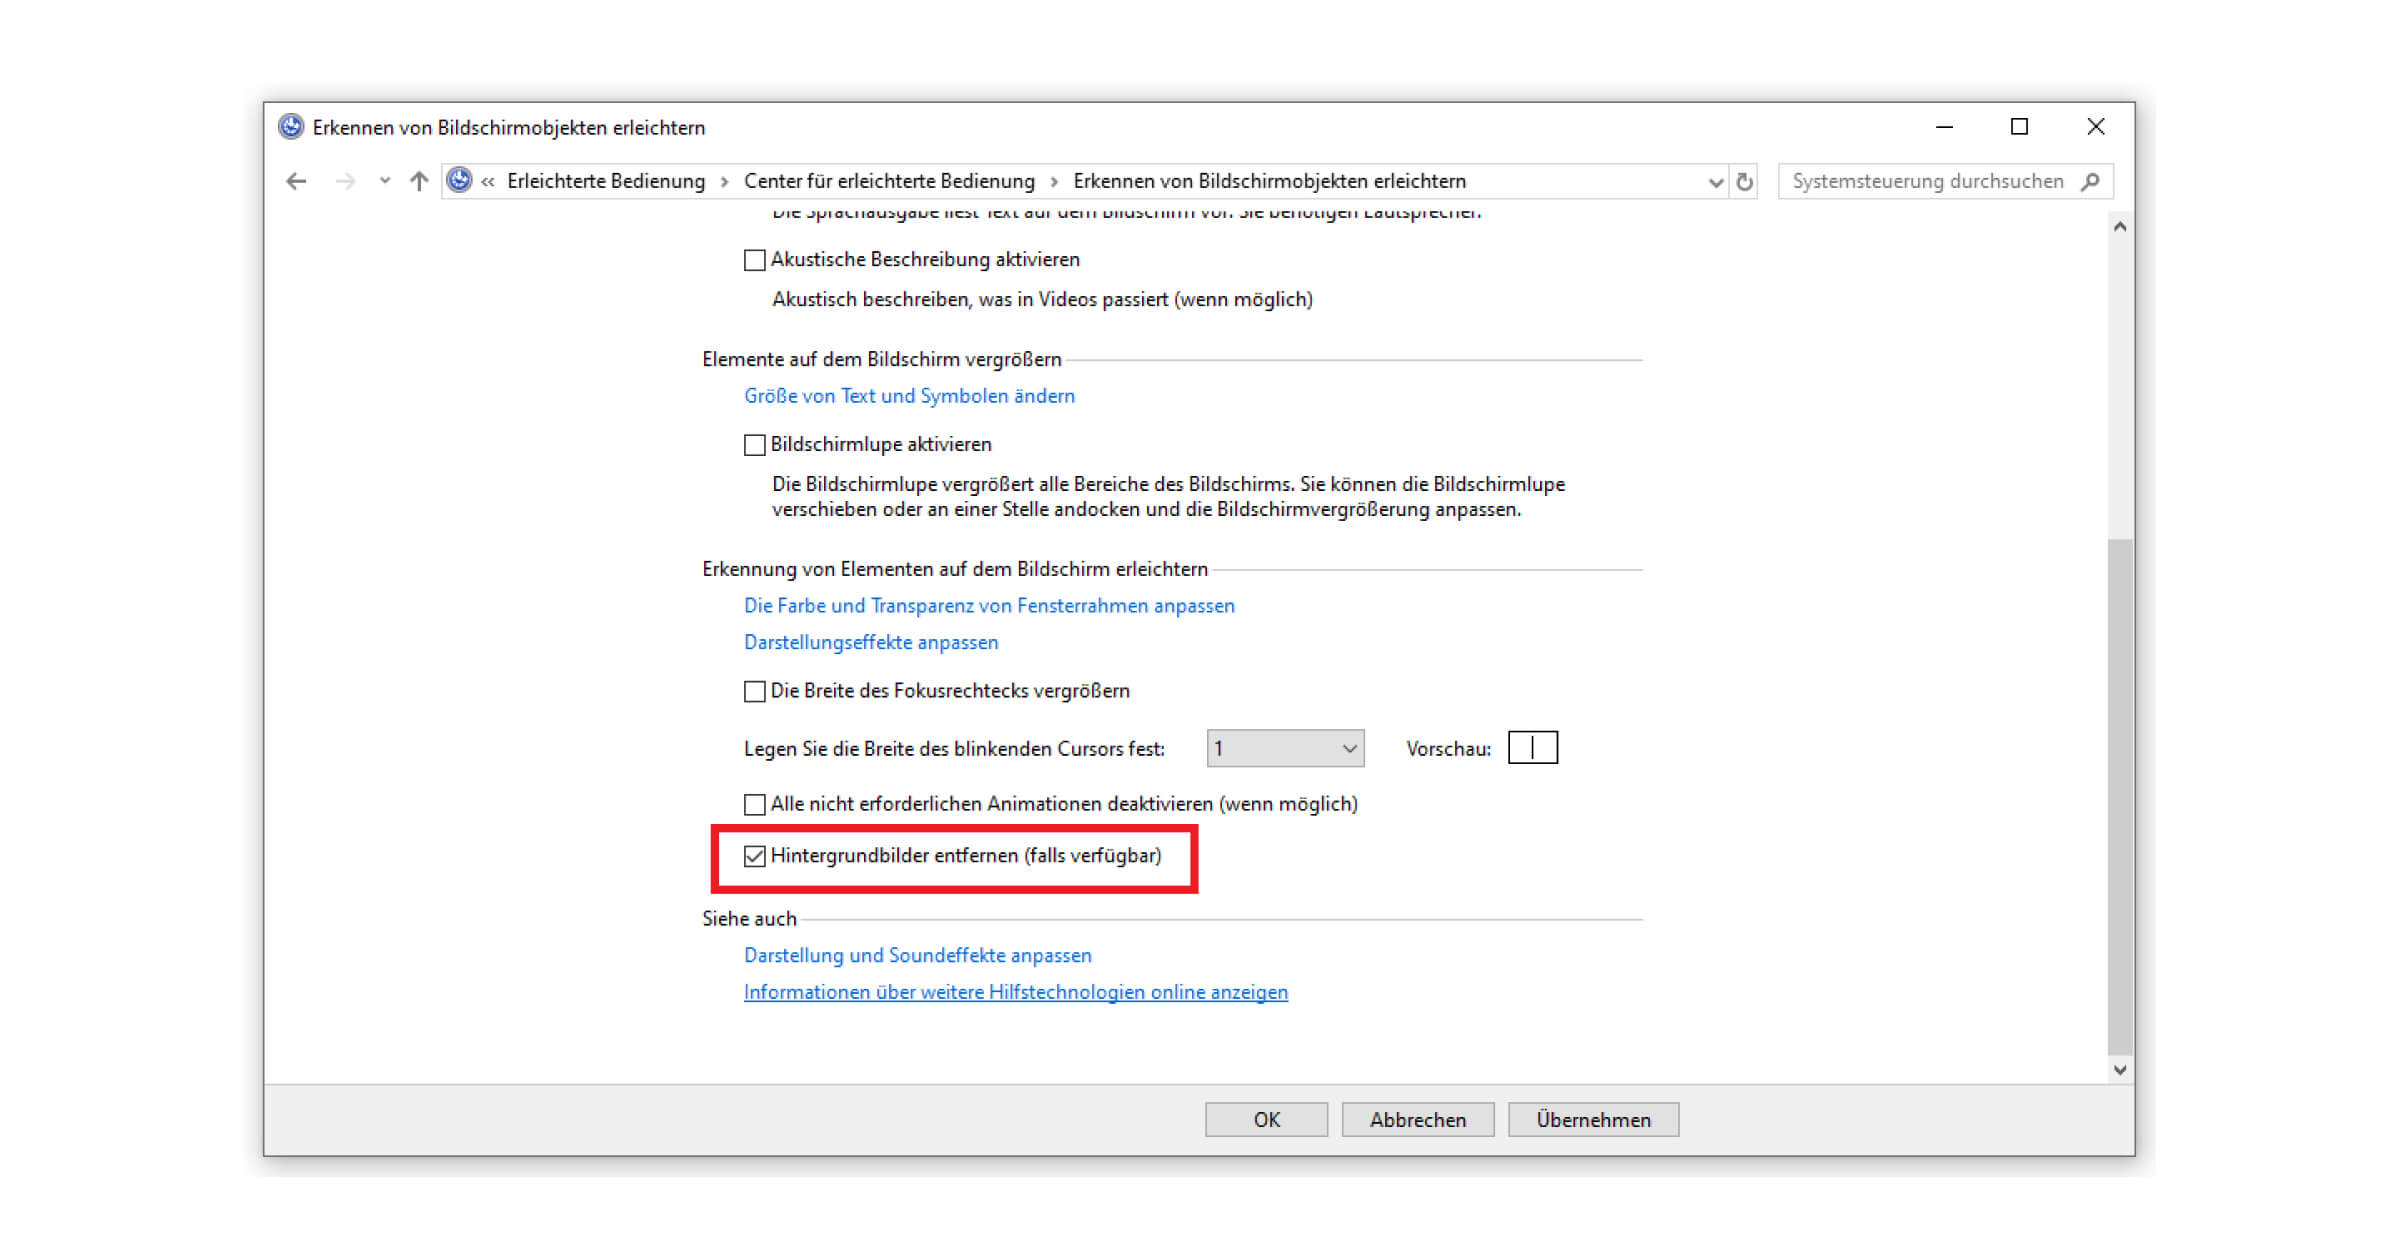Tick Alle nicht erforderlichen Animationen deaktivieren
Screen dimensions: 2400x1260
click(x=755, y=804)
